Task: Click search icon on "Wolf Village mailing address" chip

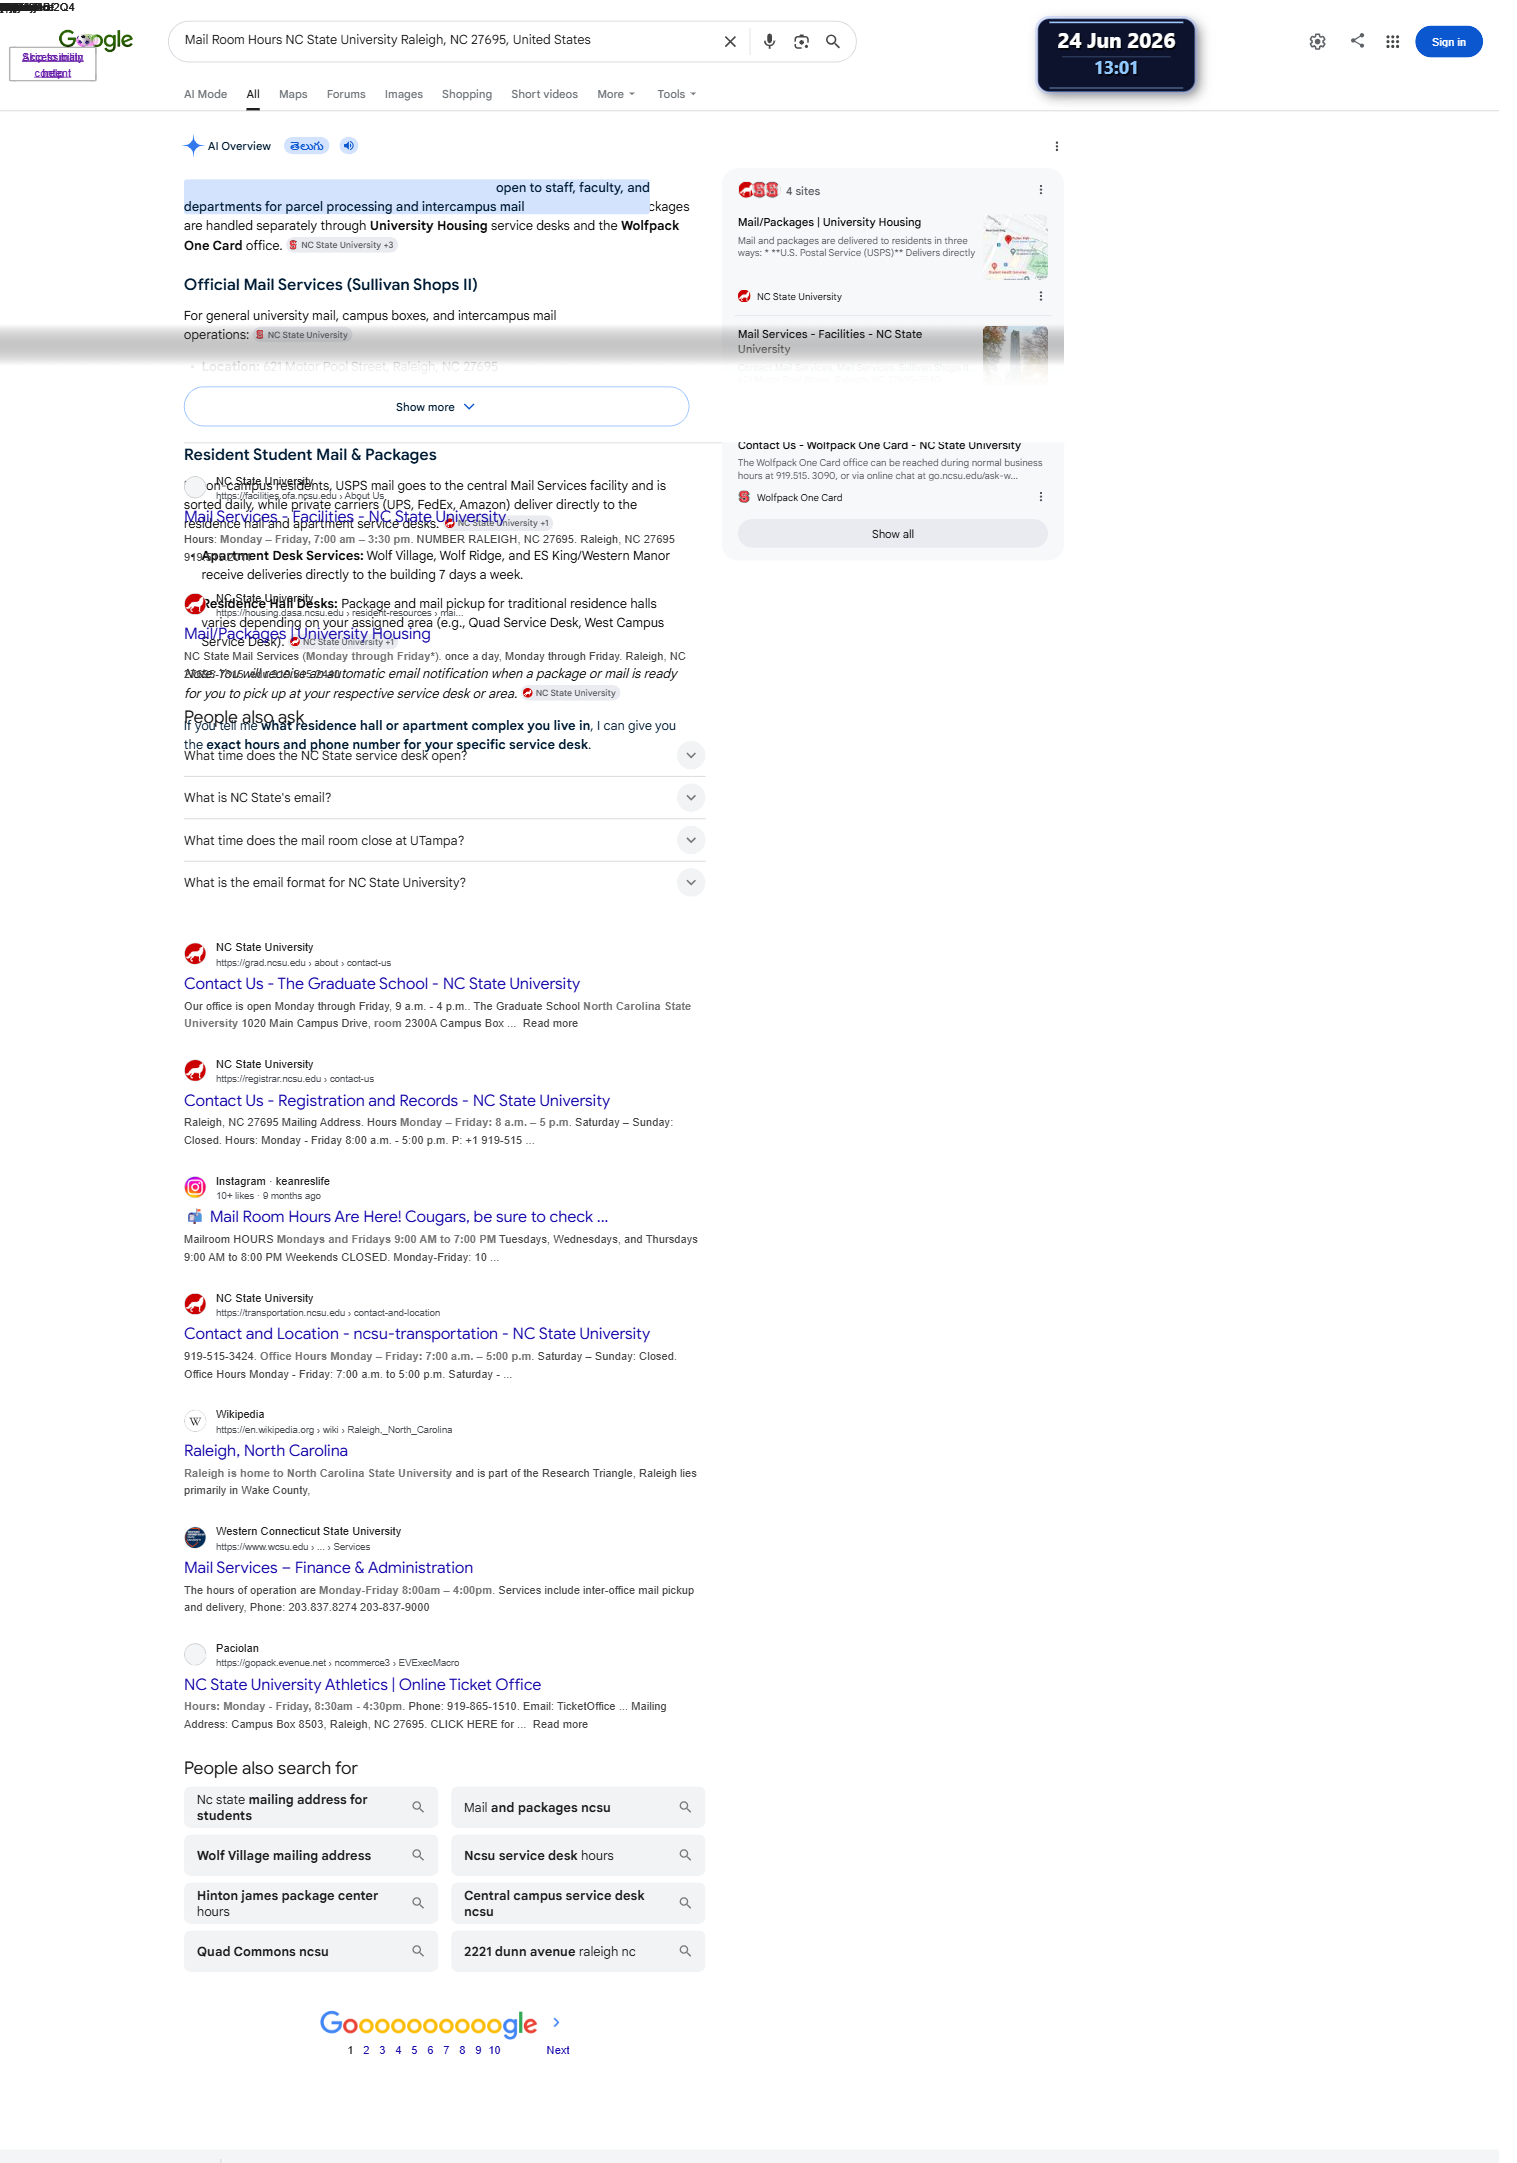Action: click(418, 1855)
